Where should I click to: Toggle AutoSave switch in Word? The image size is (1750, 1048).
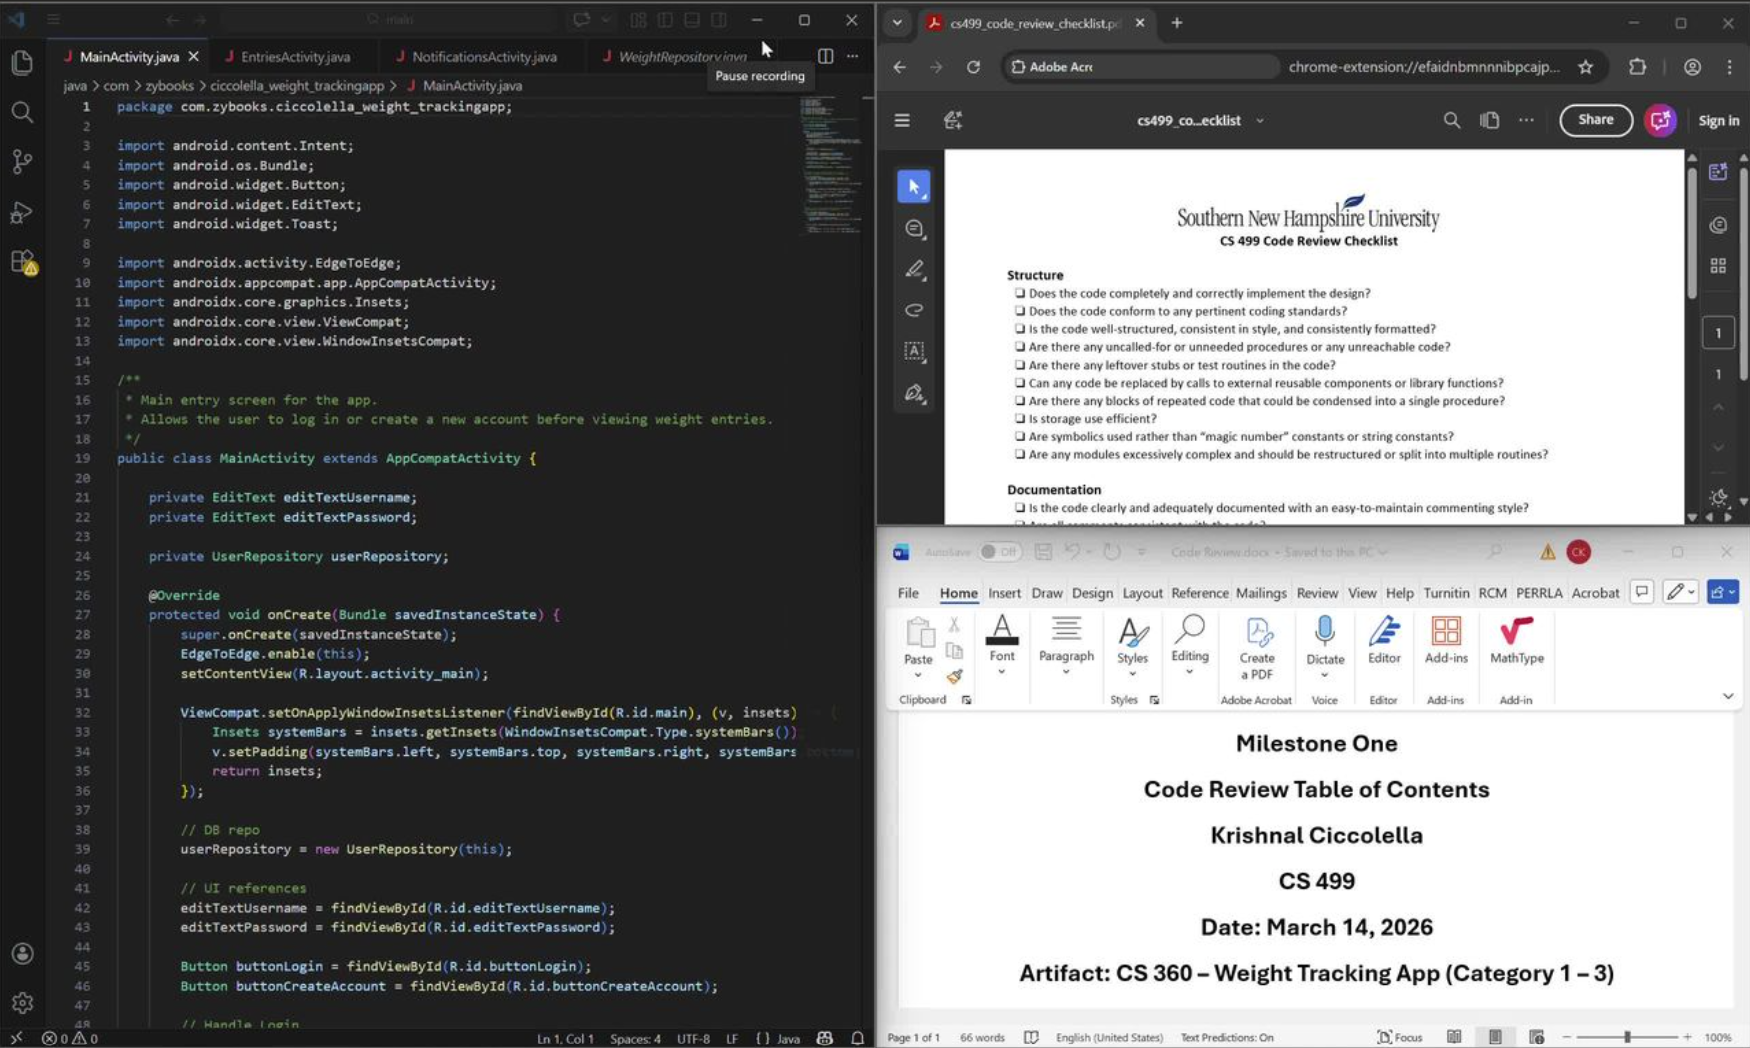coord(998,552)
